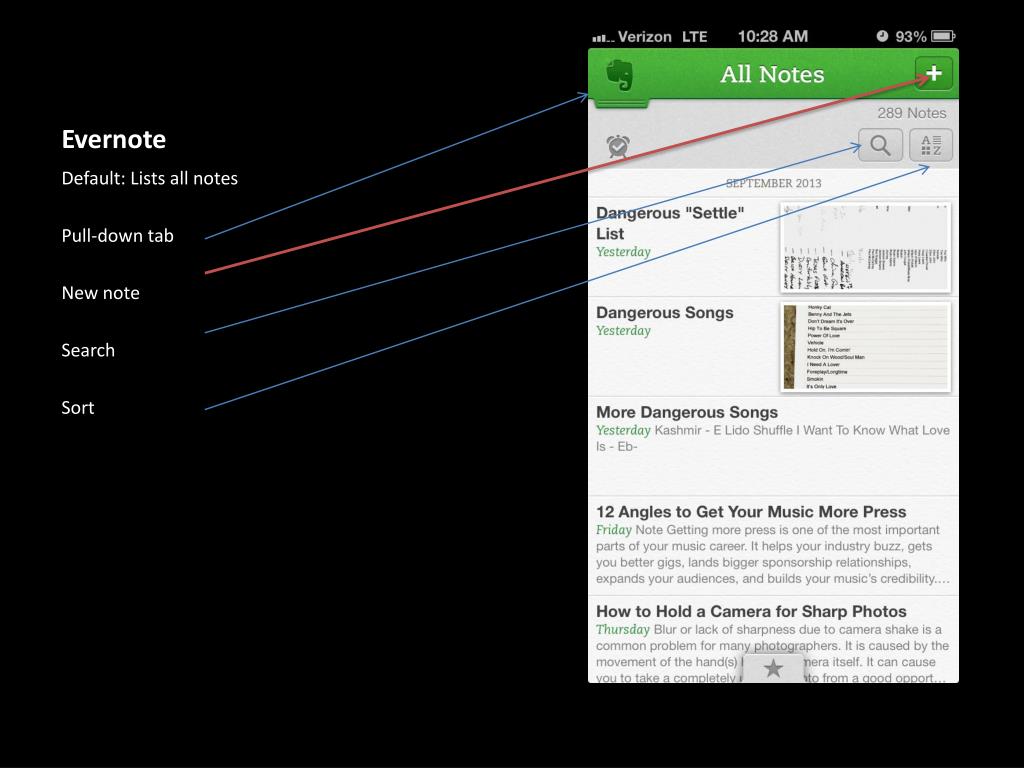The height and width of the screenshot is (768, 1024).
Task: Click the New note label
Action: click(x=101, y=293)
